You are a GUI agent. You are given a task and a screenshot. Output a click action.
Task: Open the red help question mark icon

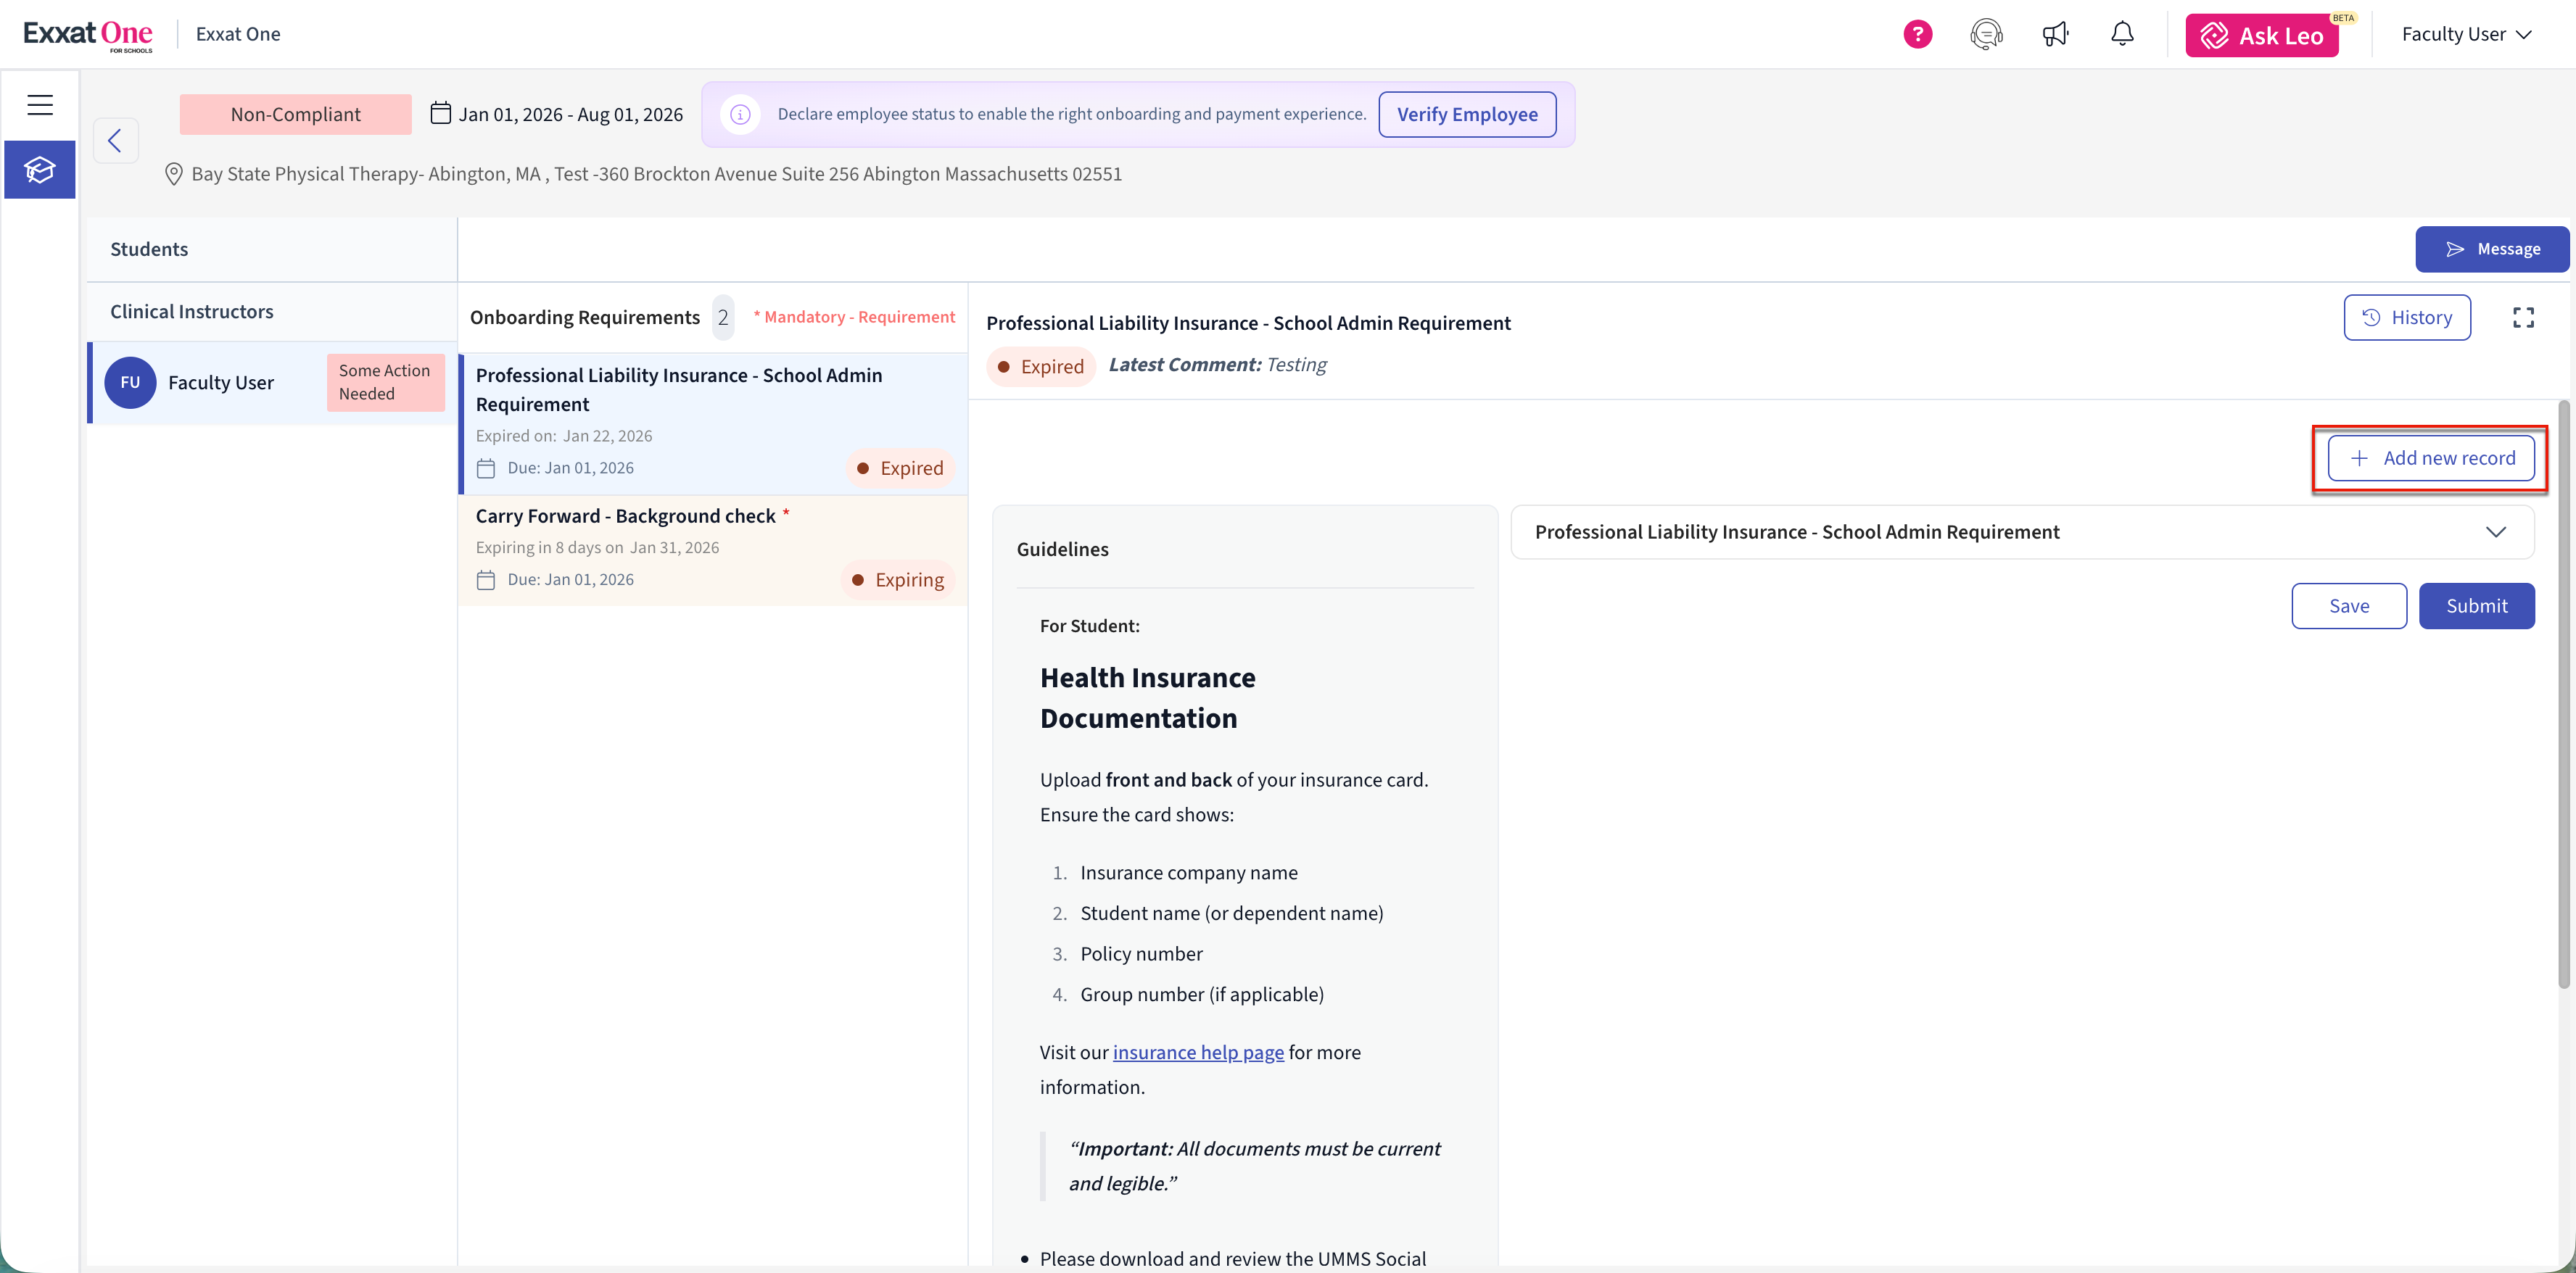[x=1917, y=34]
